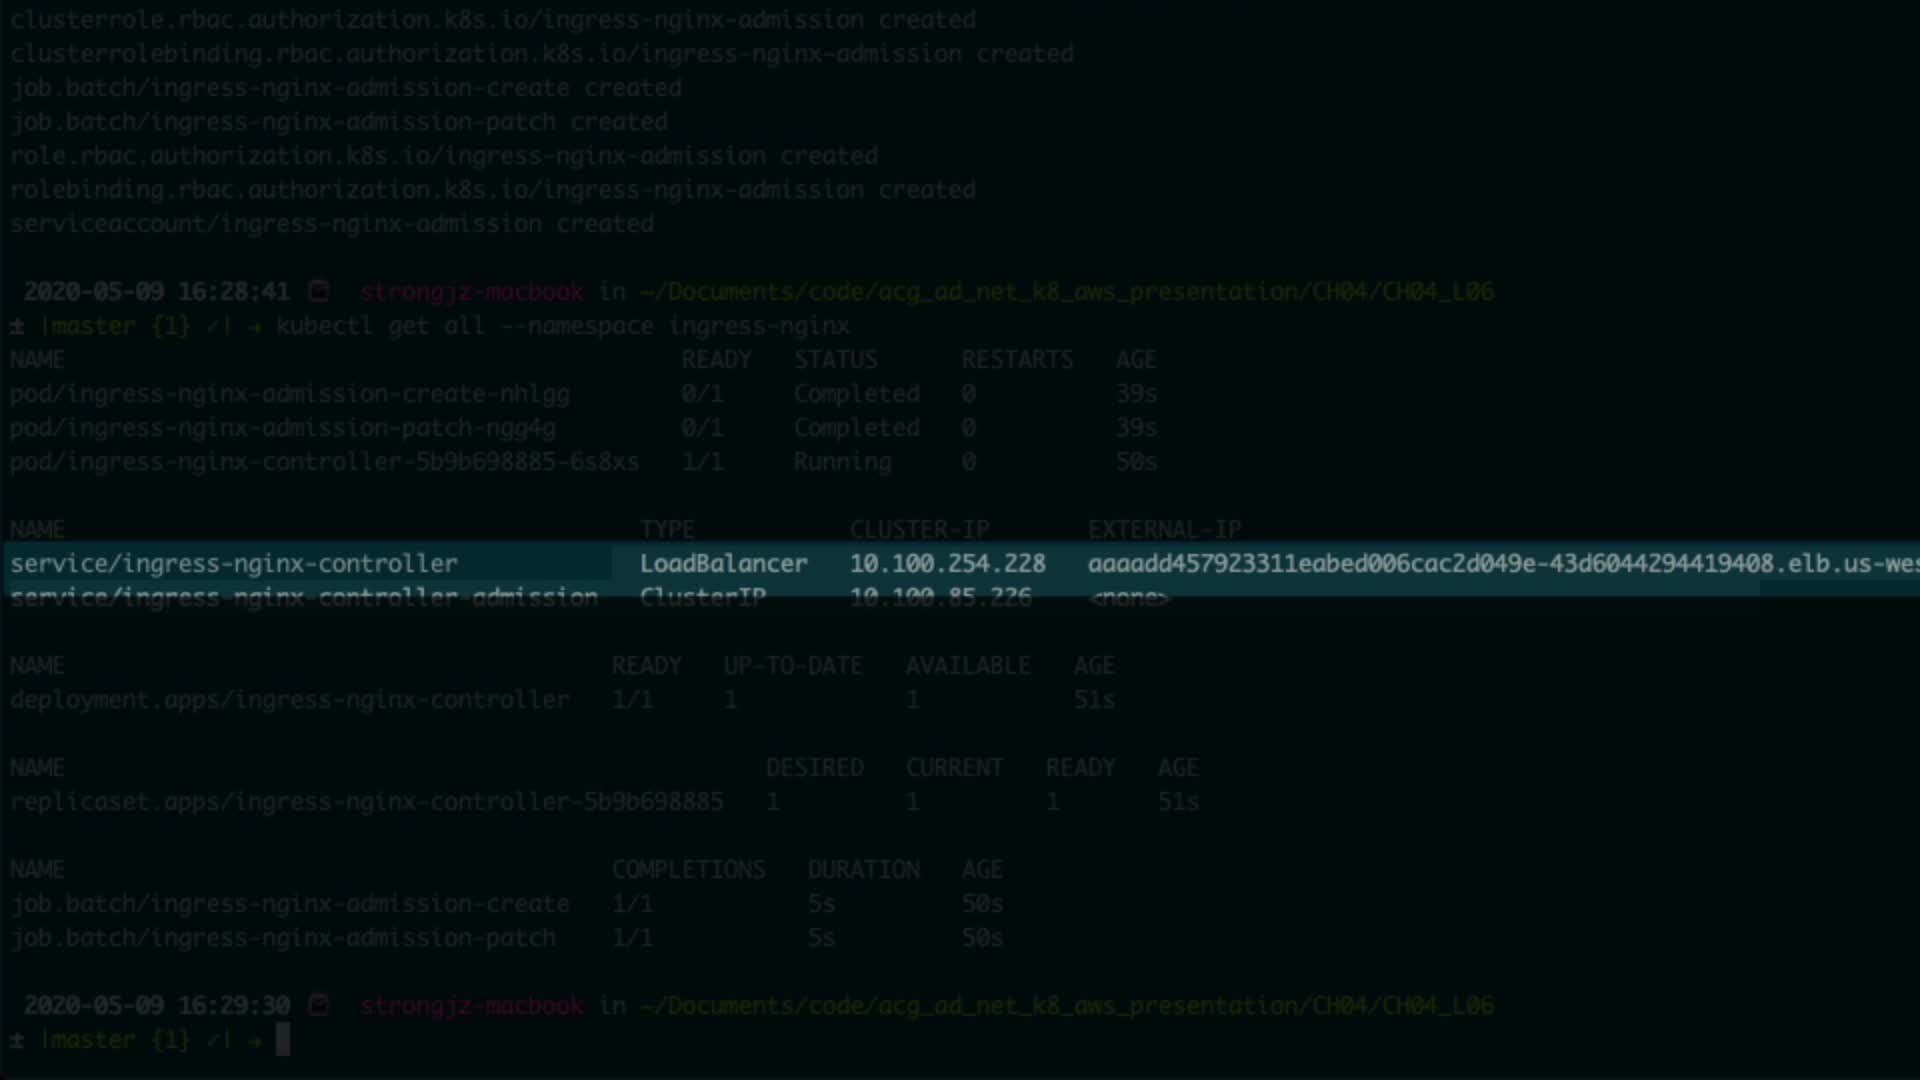The image size is (1920, 1080).
Task: Click the replicaset.apps controller-5b9b698885 entry
Action: [x=366, y=802]
